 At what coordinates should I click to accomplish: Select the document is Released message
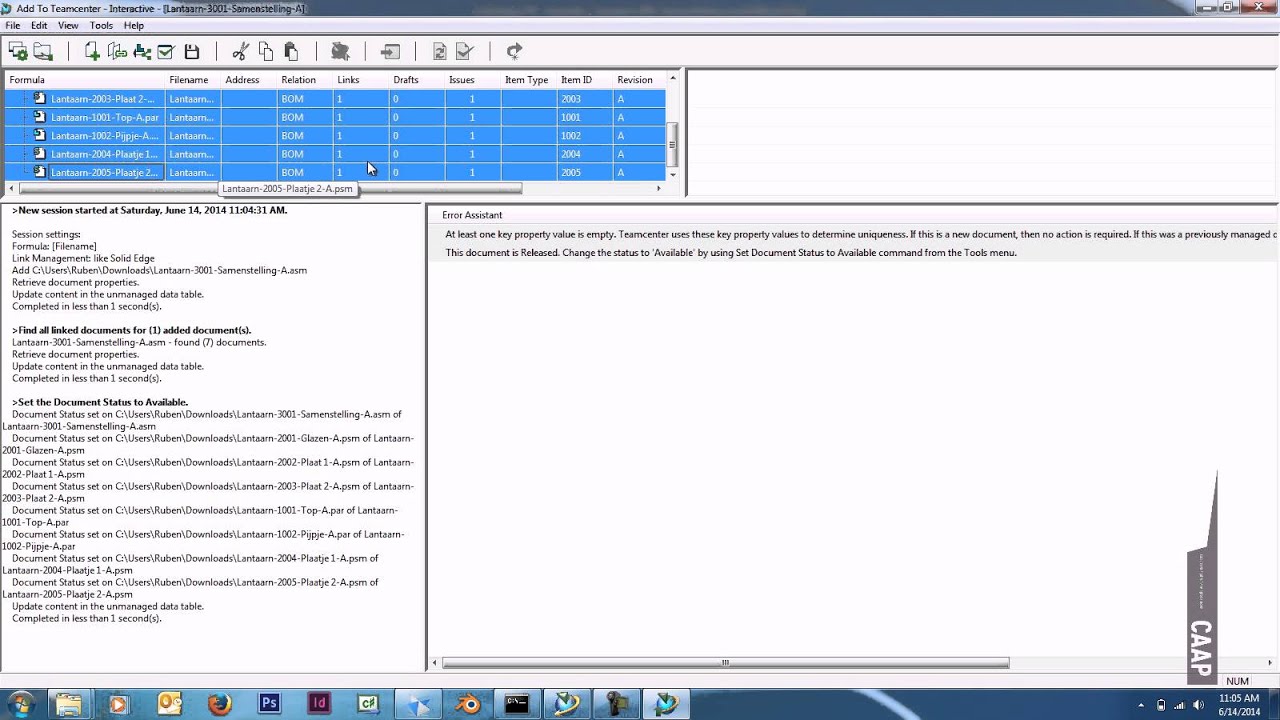coord(731,253)
